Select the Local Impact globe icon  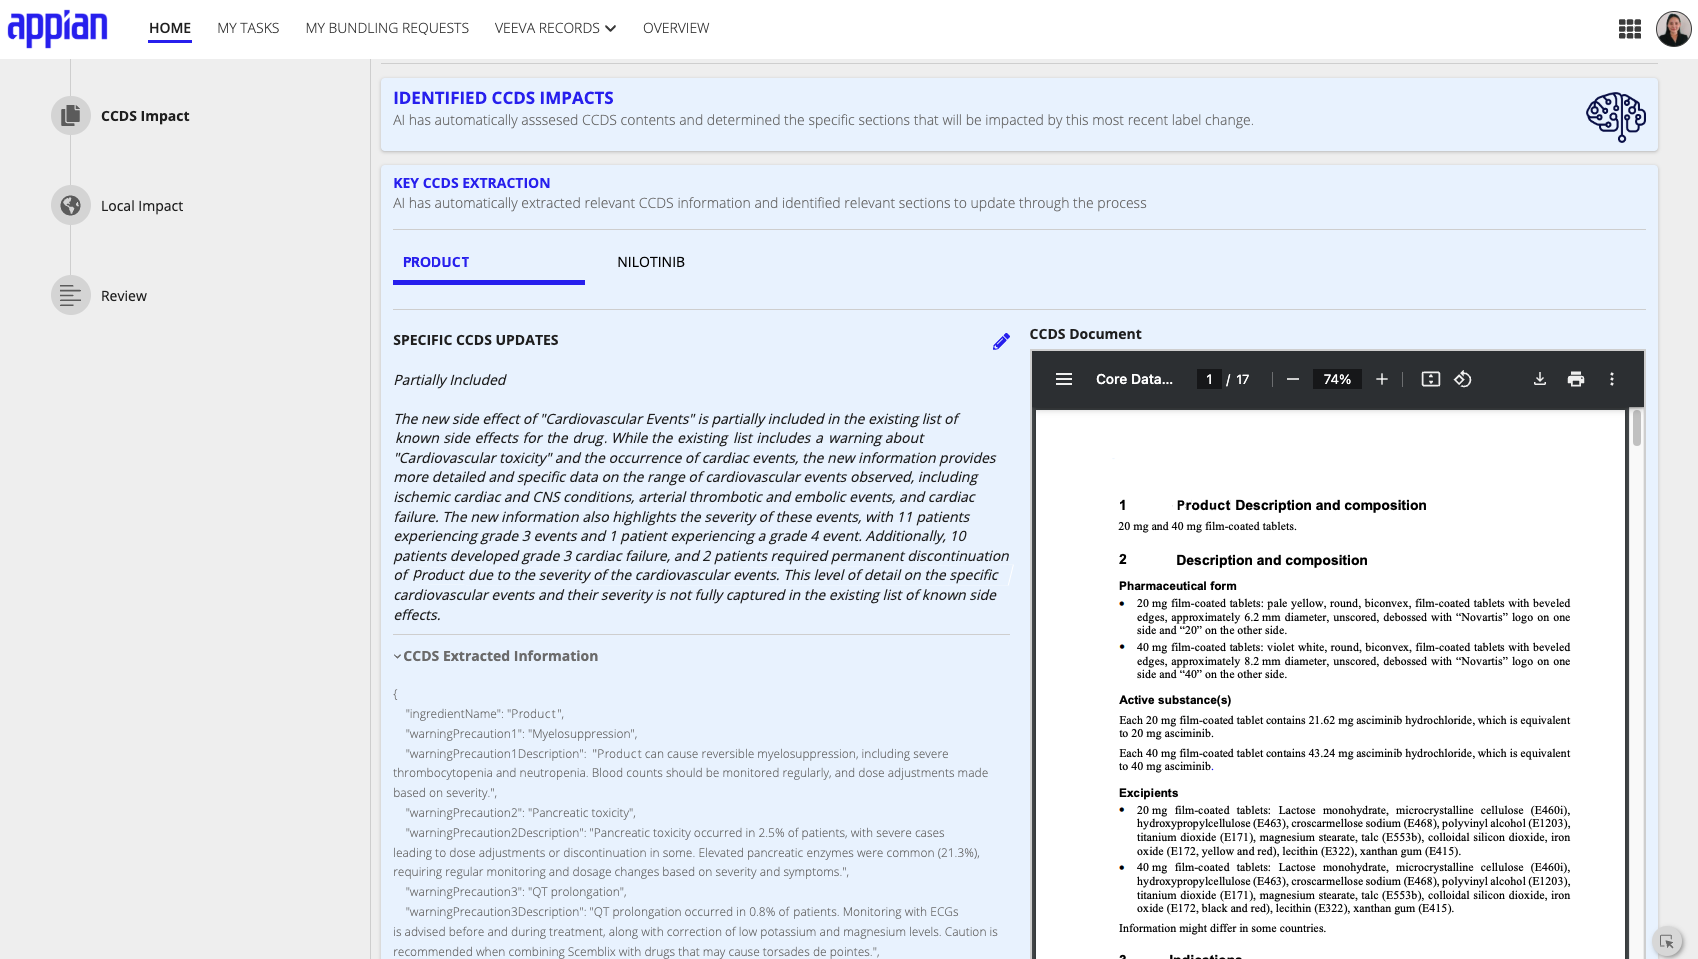click(x=70, y=206)
